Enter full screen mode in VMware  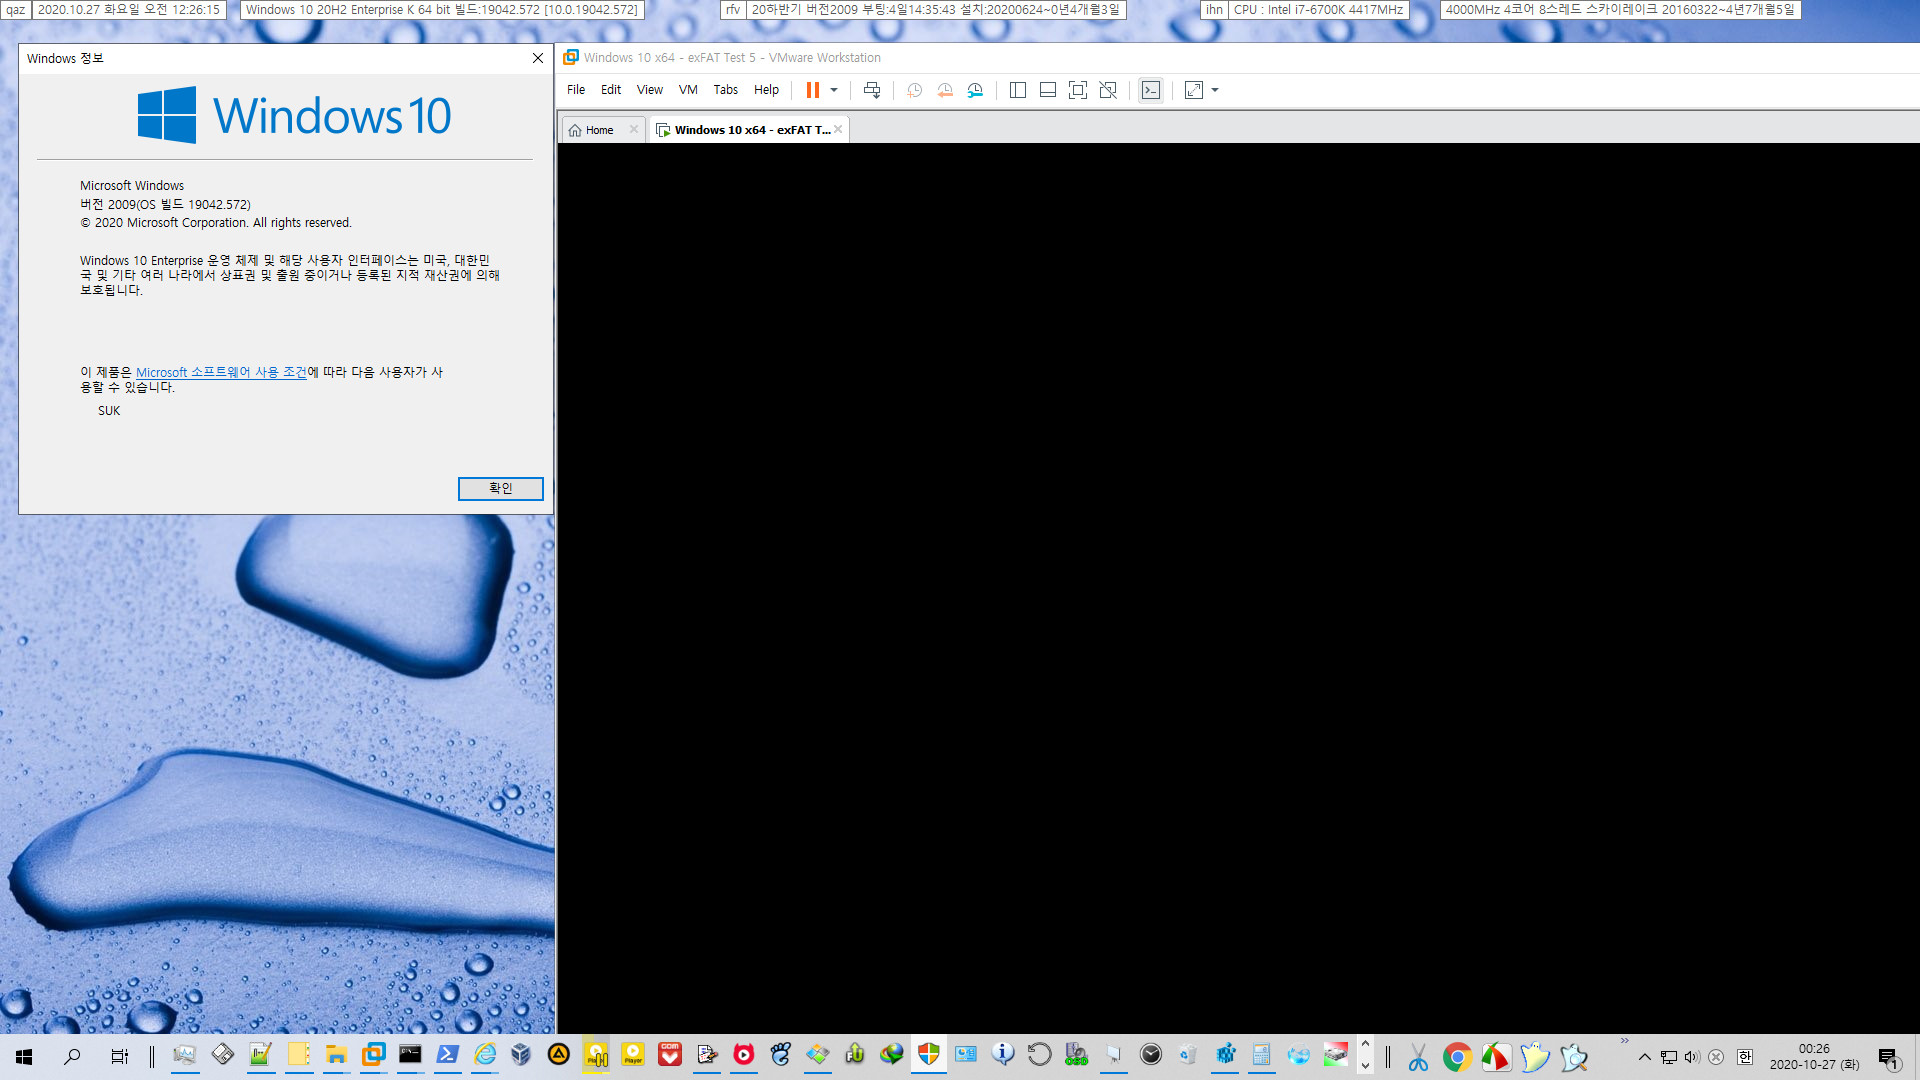(x=1078, y=90)
